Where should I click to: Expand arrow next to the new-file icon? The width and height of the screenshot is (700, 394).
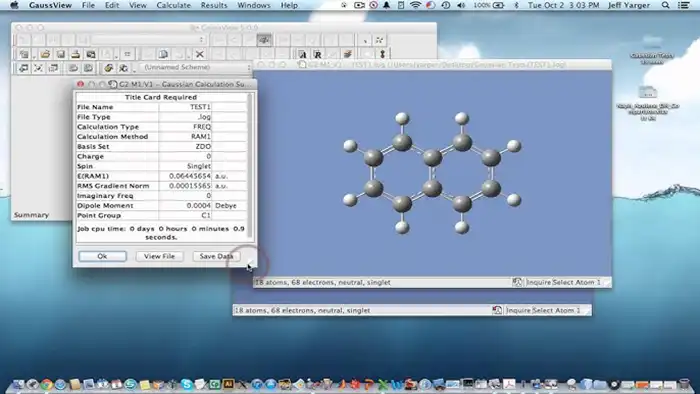34,57
